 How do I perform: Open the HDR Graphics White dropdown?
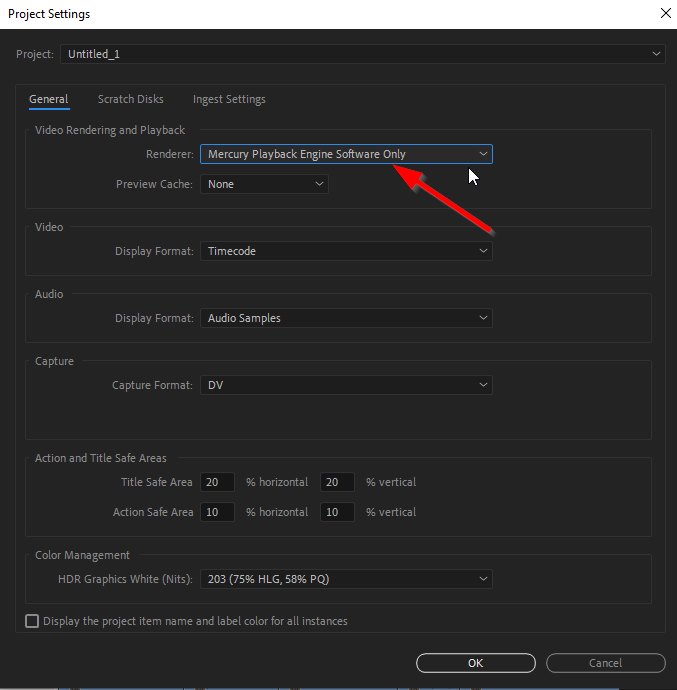pyautogui.click(x=346, y=579)
